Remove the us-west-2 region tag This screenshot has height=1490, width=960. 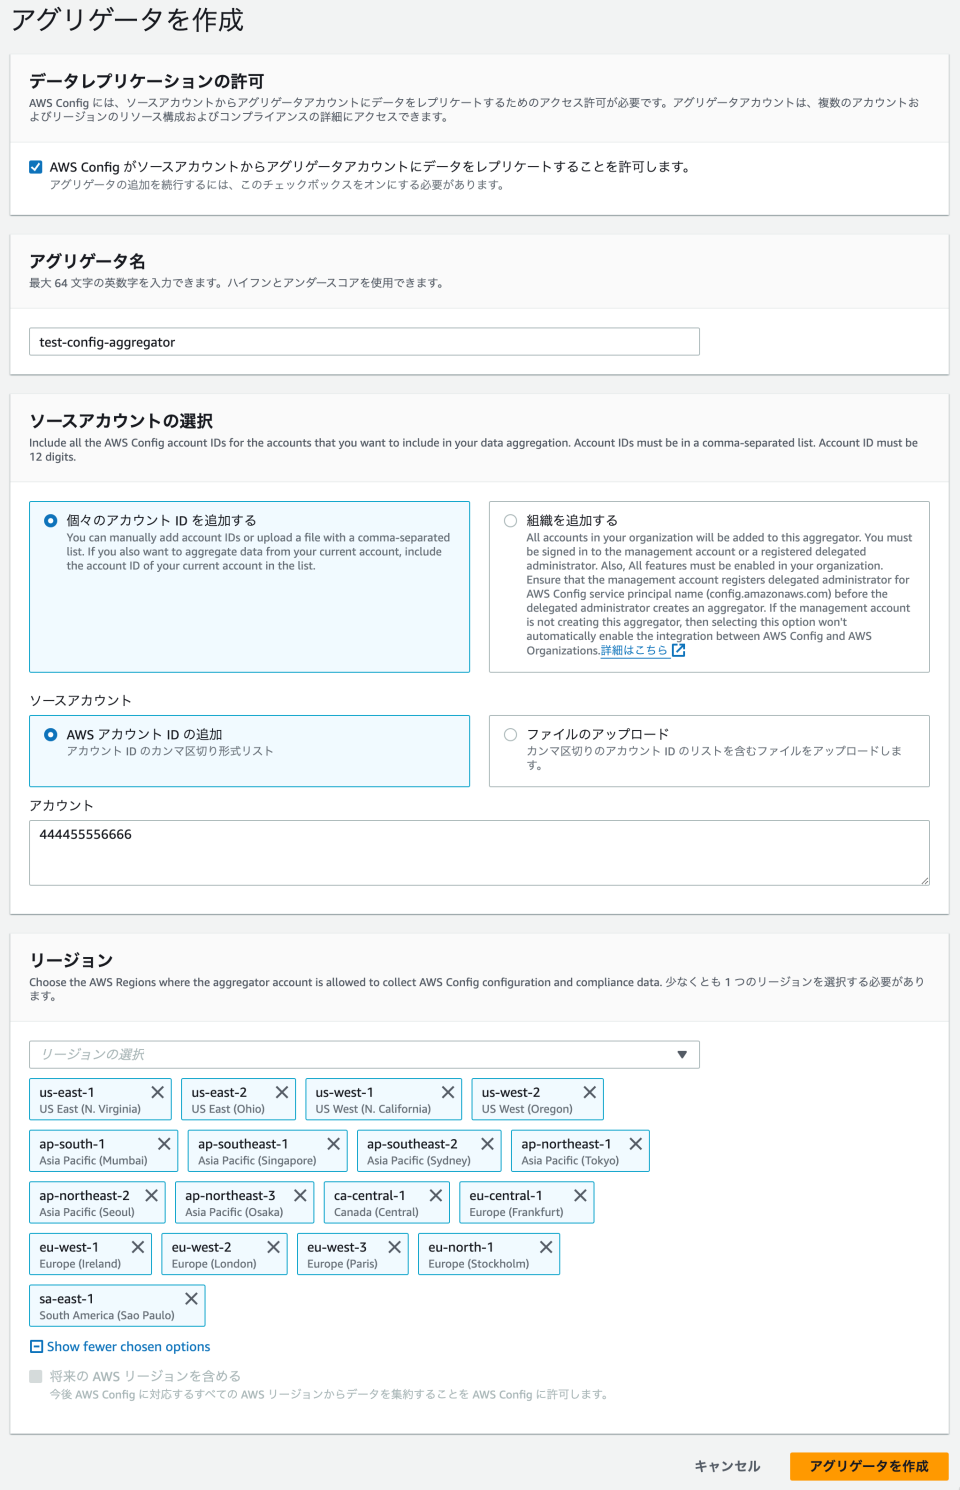[590, 1092]
